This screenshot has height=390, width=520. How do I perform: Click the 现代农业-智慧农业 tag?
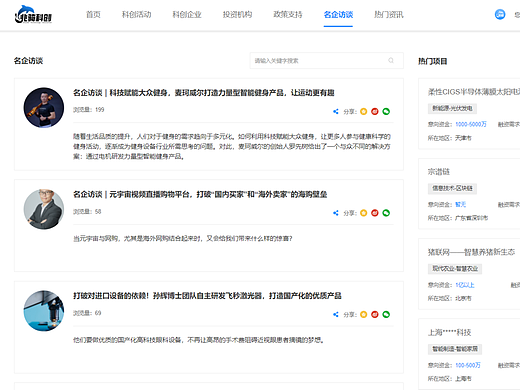(x=455, y=269)
